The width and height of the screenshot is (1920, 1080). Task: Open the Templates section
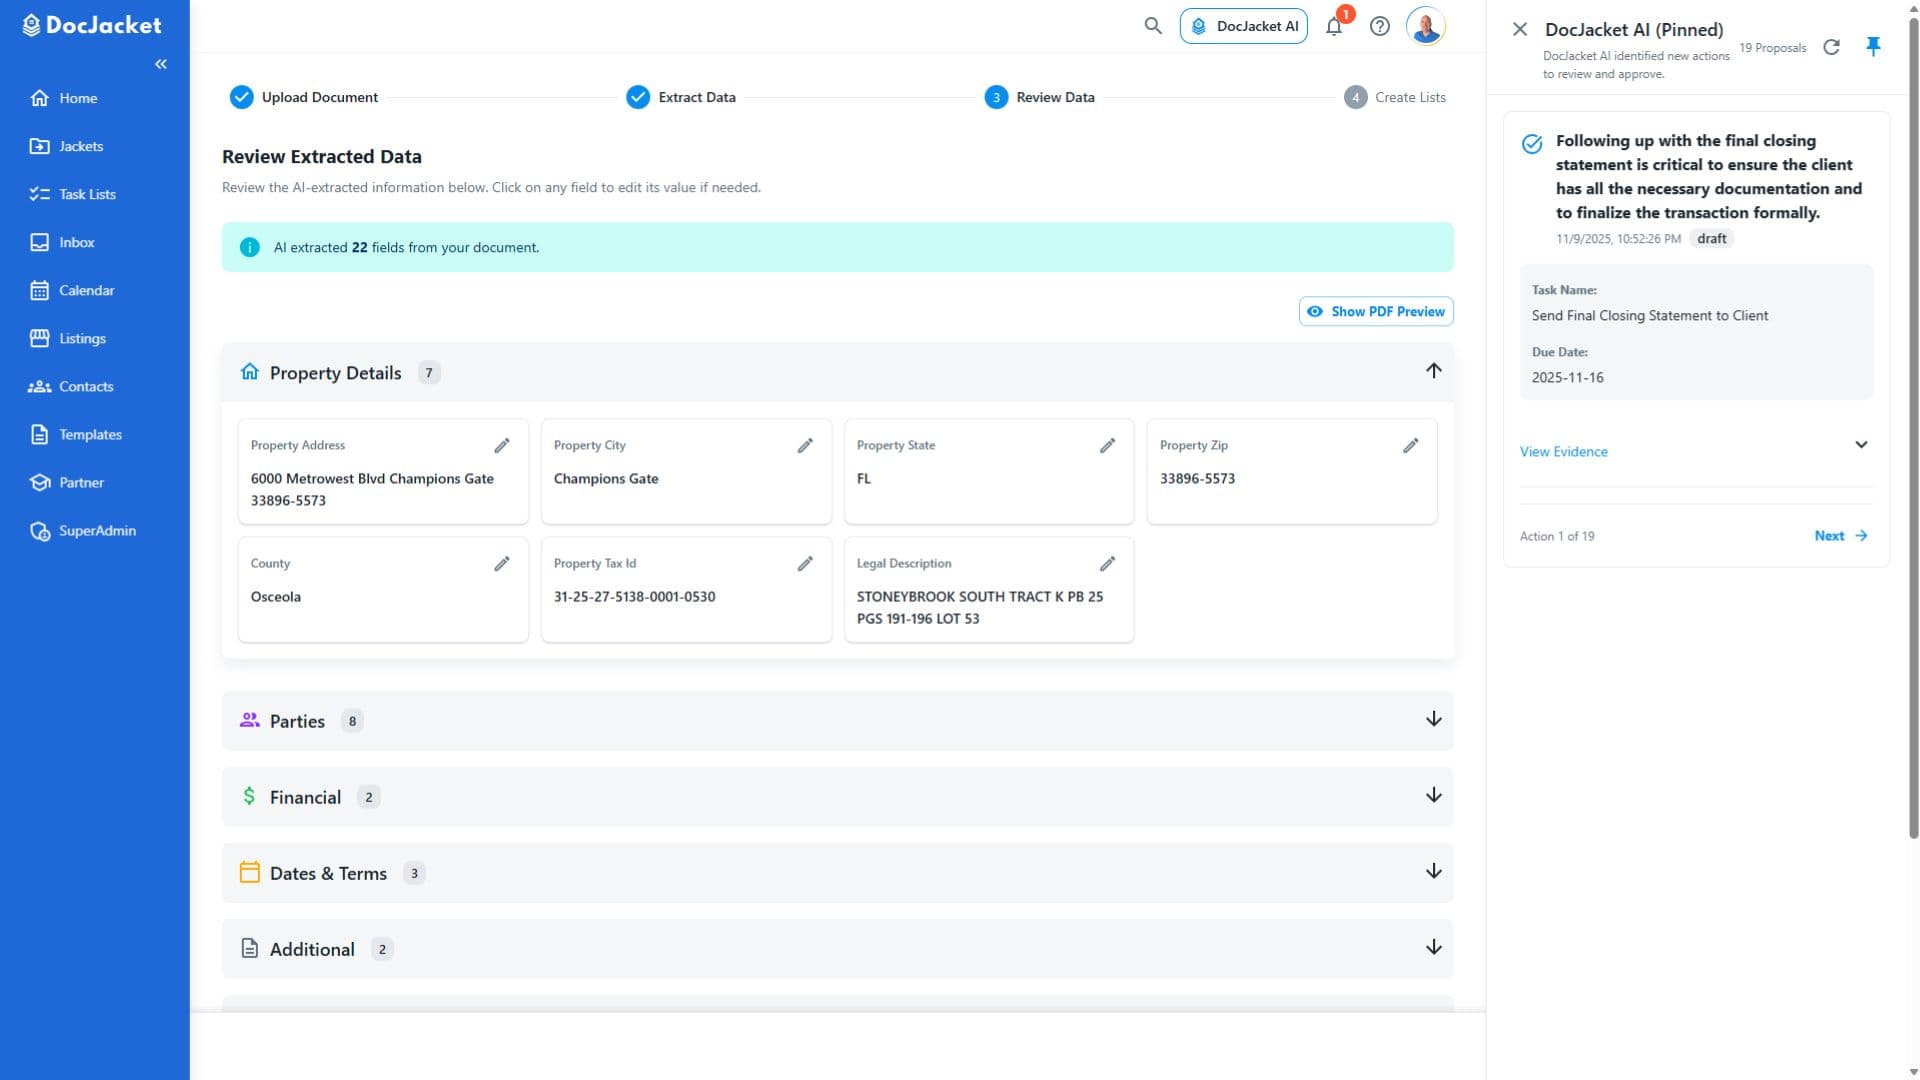click(x=89, y=434)
